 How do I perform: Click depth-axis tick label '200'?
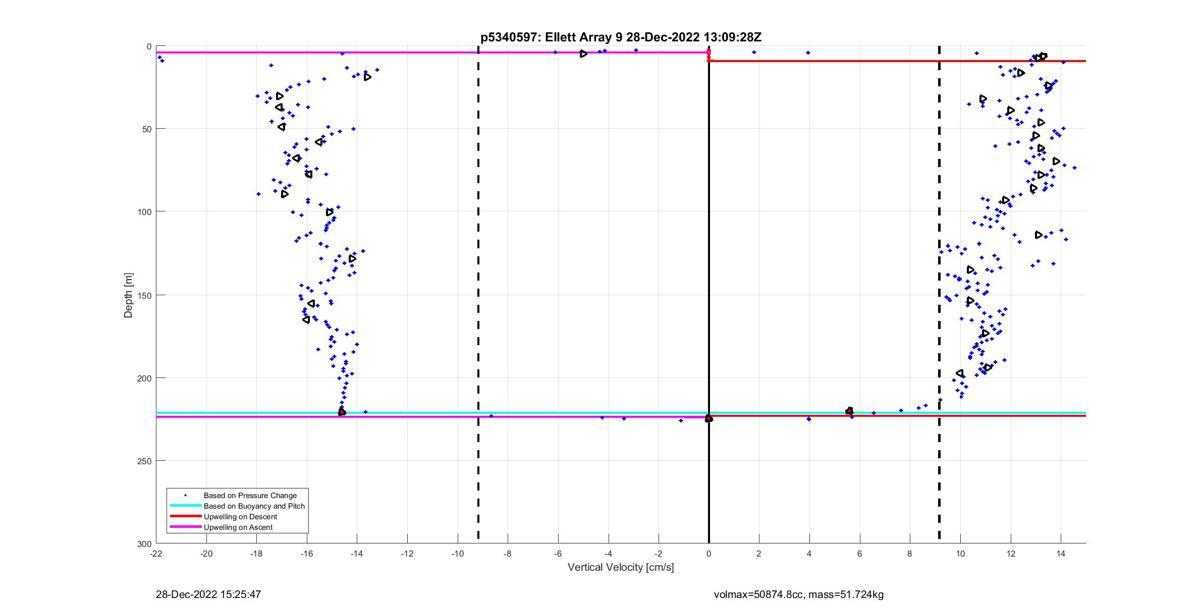click(145, 378)
